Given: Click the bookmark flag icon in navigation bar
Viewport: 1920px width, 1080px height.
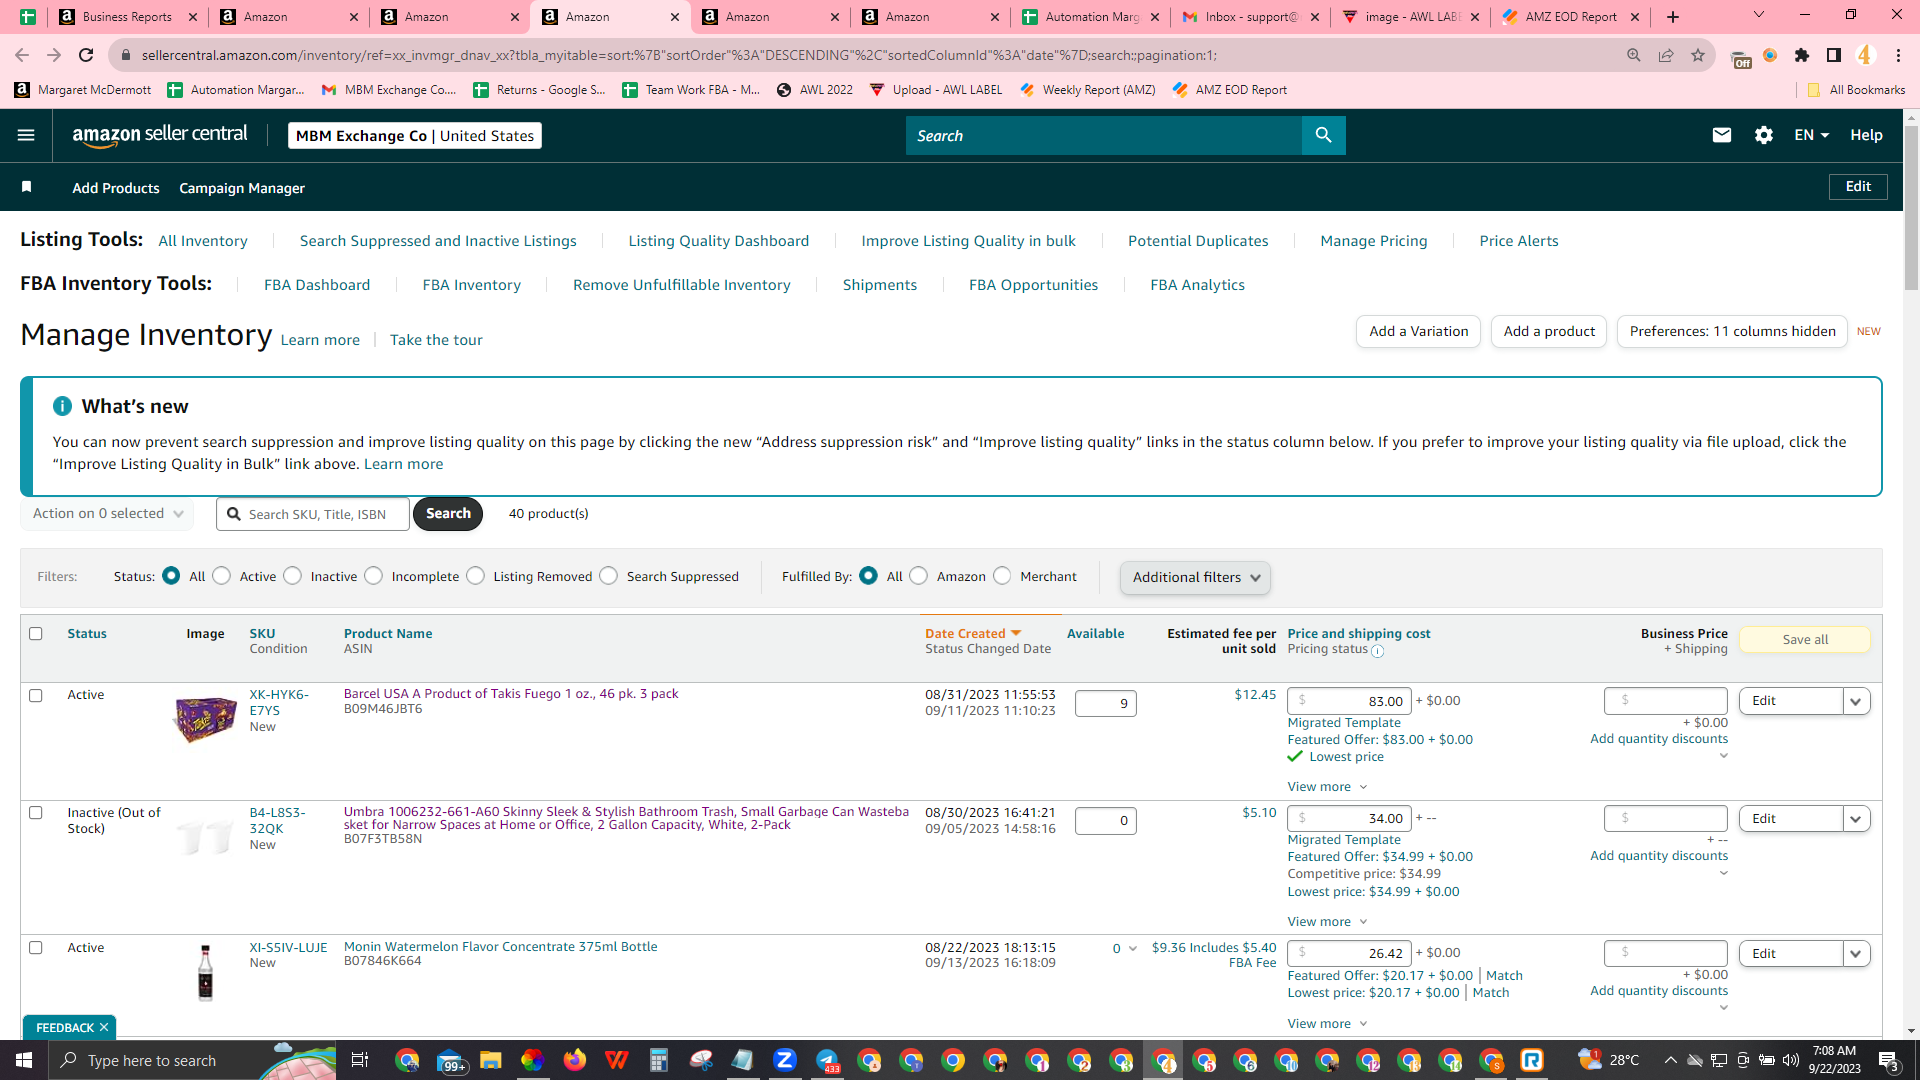Looking at the screenshot, I should coord(27,187).
